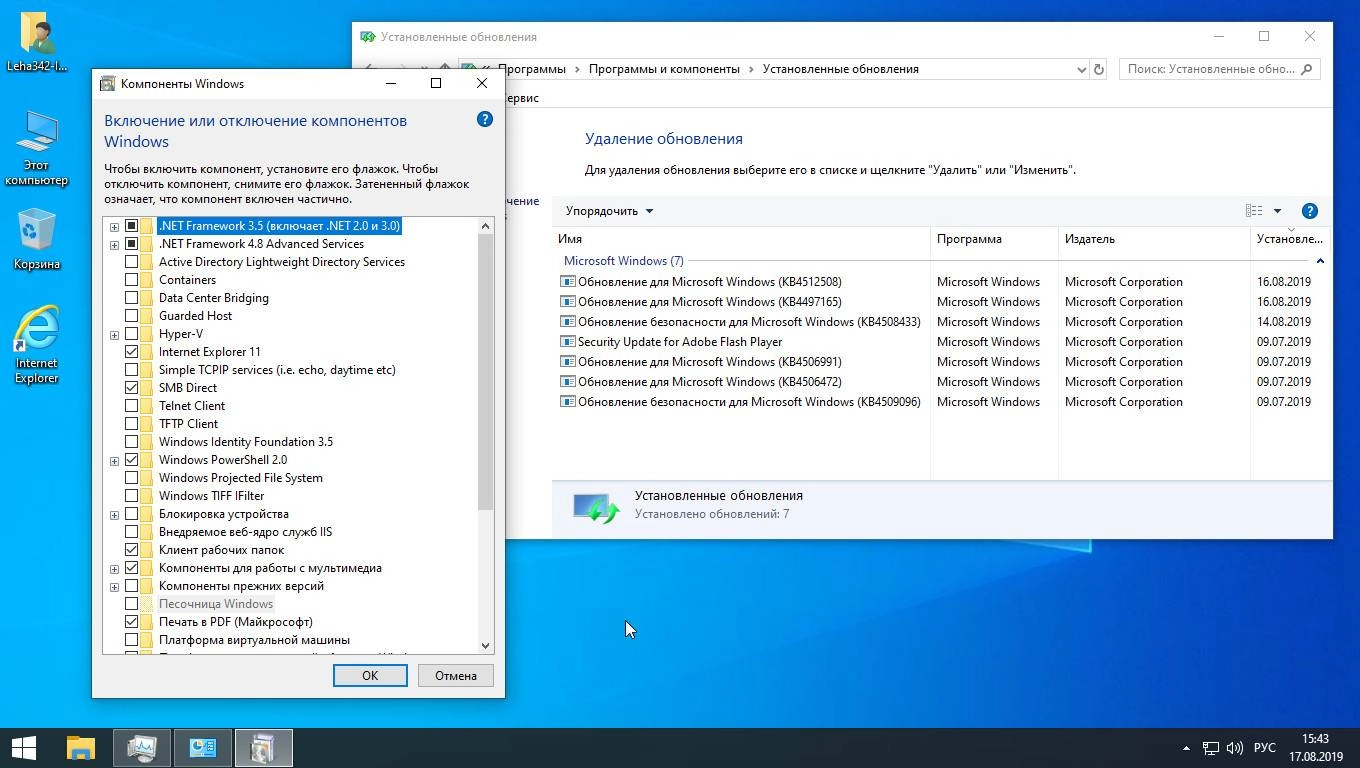
Task: Uncheck Клиент рабочих папок checkbox
Action: tap(132, 550)
